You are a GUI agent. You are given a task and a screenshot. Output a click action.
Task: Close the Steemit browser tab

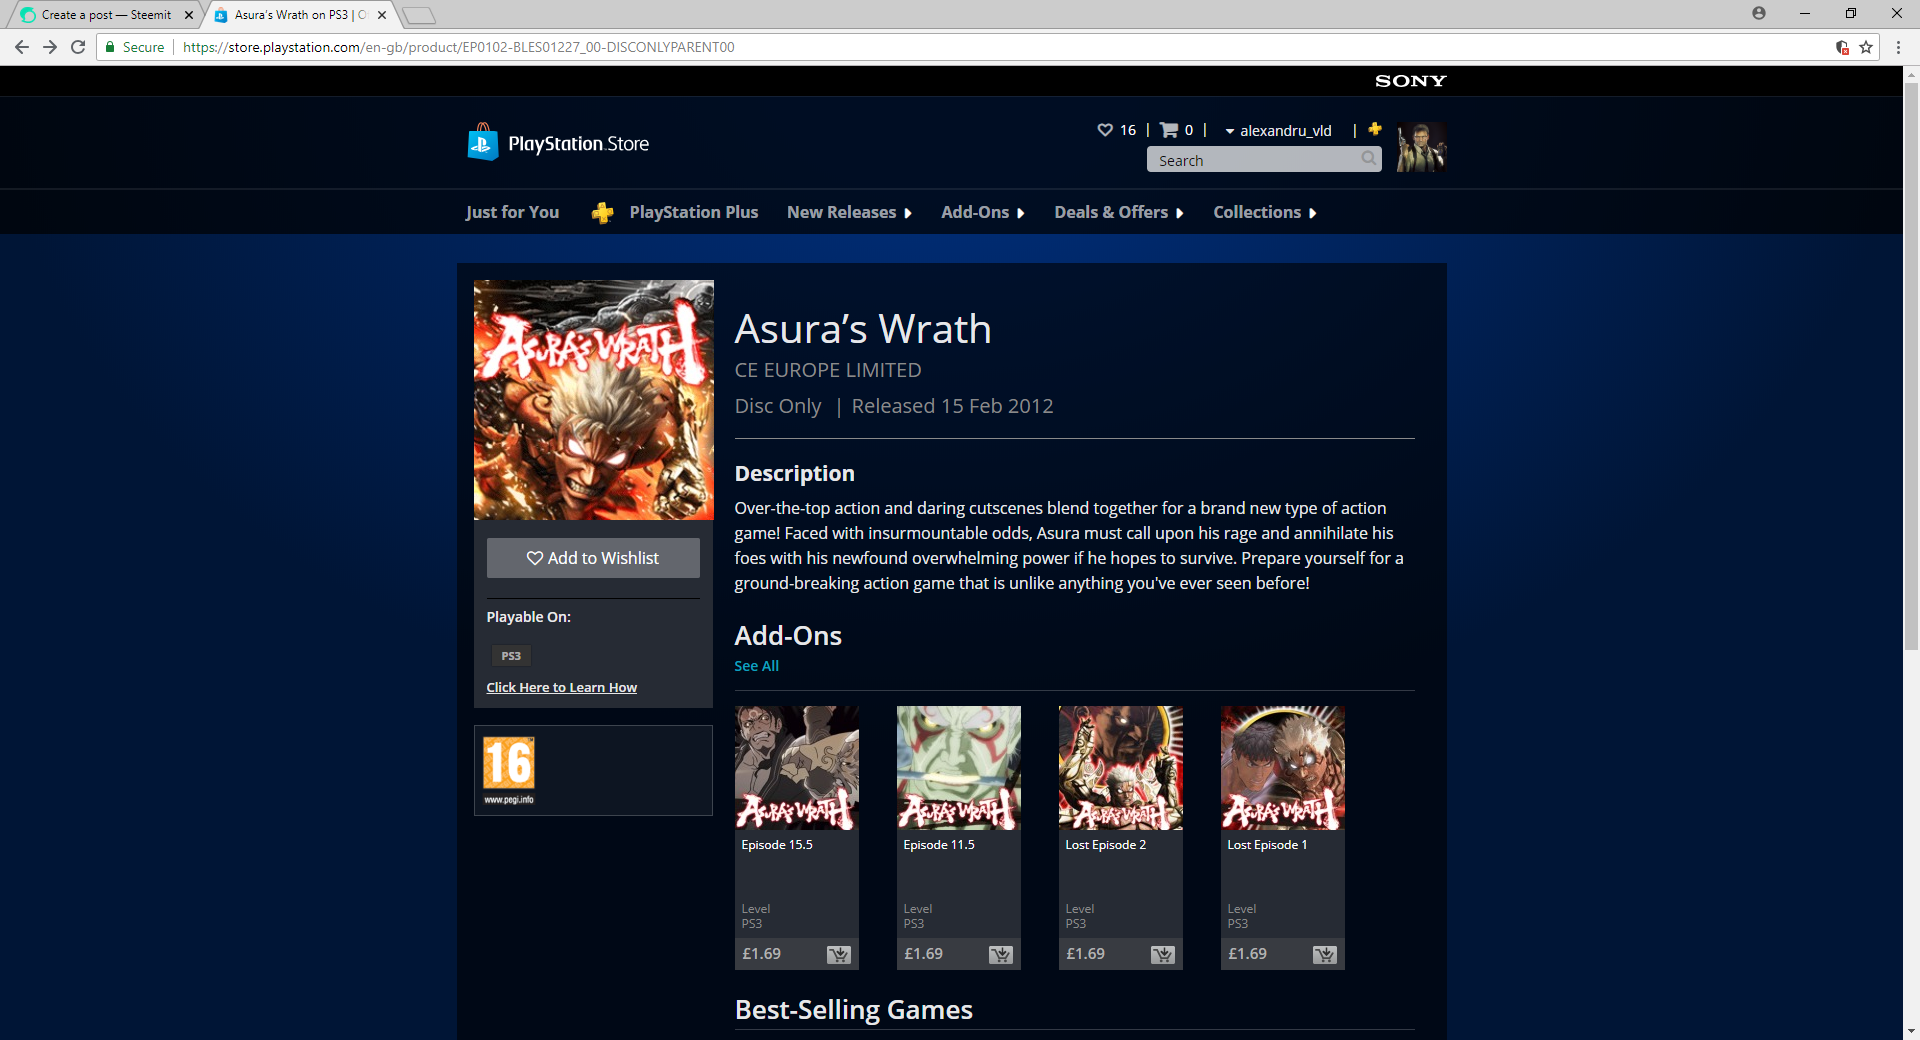pyautogui.click(x=189, y=15)
